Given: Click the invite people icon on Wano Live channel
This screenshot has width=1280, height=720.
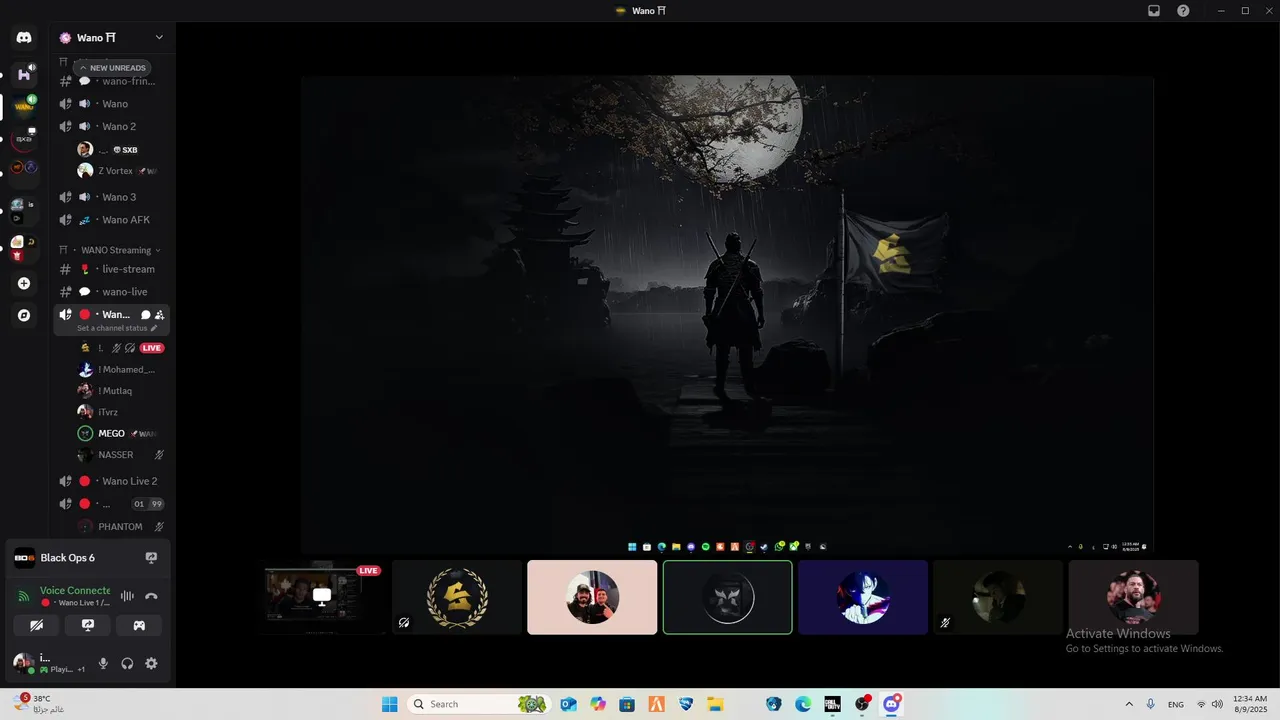Looking at the screenshot, I should [x=159, y=315].
